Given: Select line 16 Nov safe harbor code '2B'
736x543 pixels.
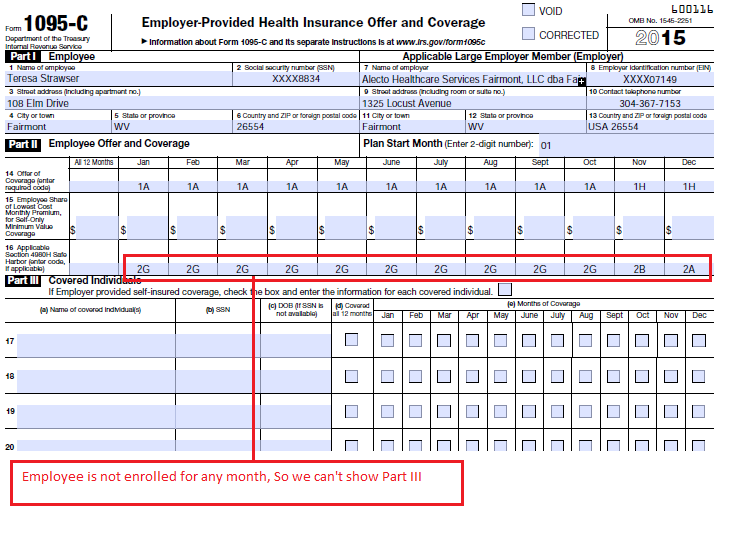Looking at the screenshot, I should click(x=639, y=269).
